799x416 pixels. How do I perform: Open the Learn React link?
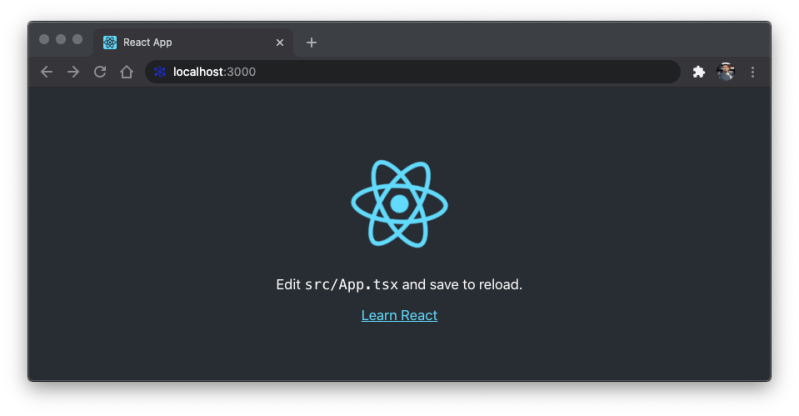click(x=400, y=316)
